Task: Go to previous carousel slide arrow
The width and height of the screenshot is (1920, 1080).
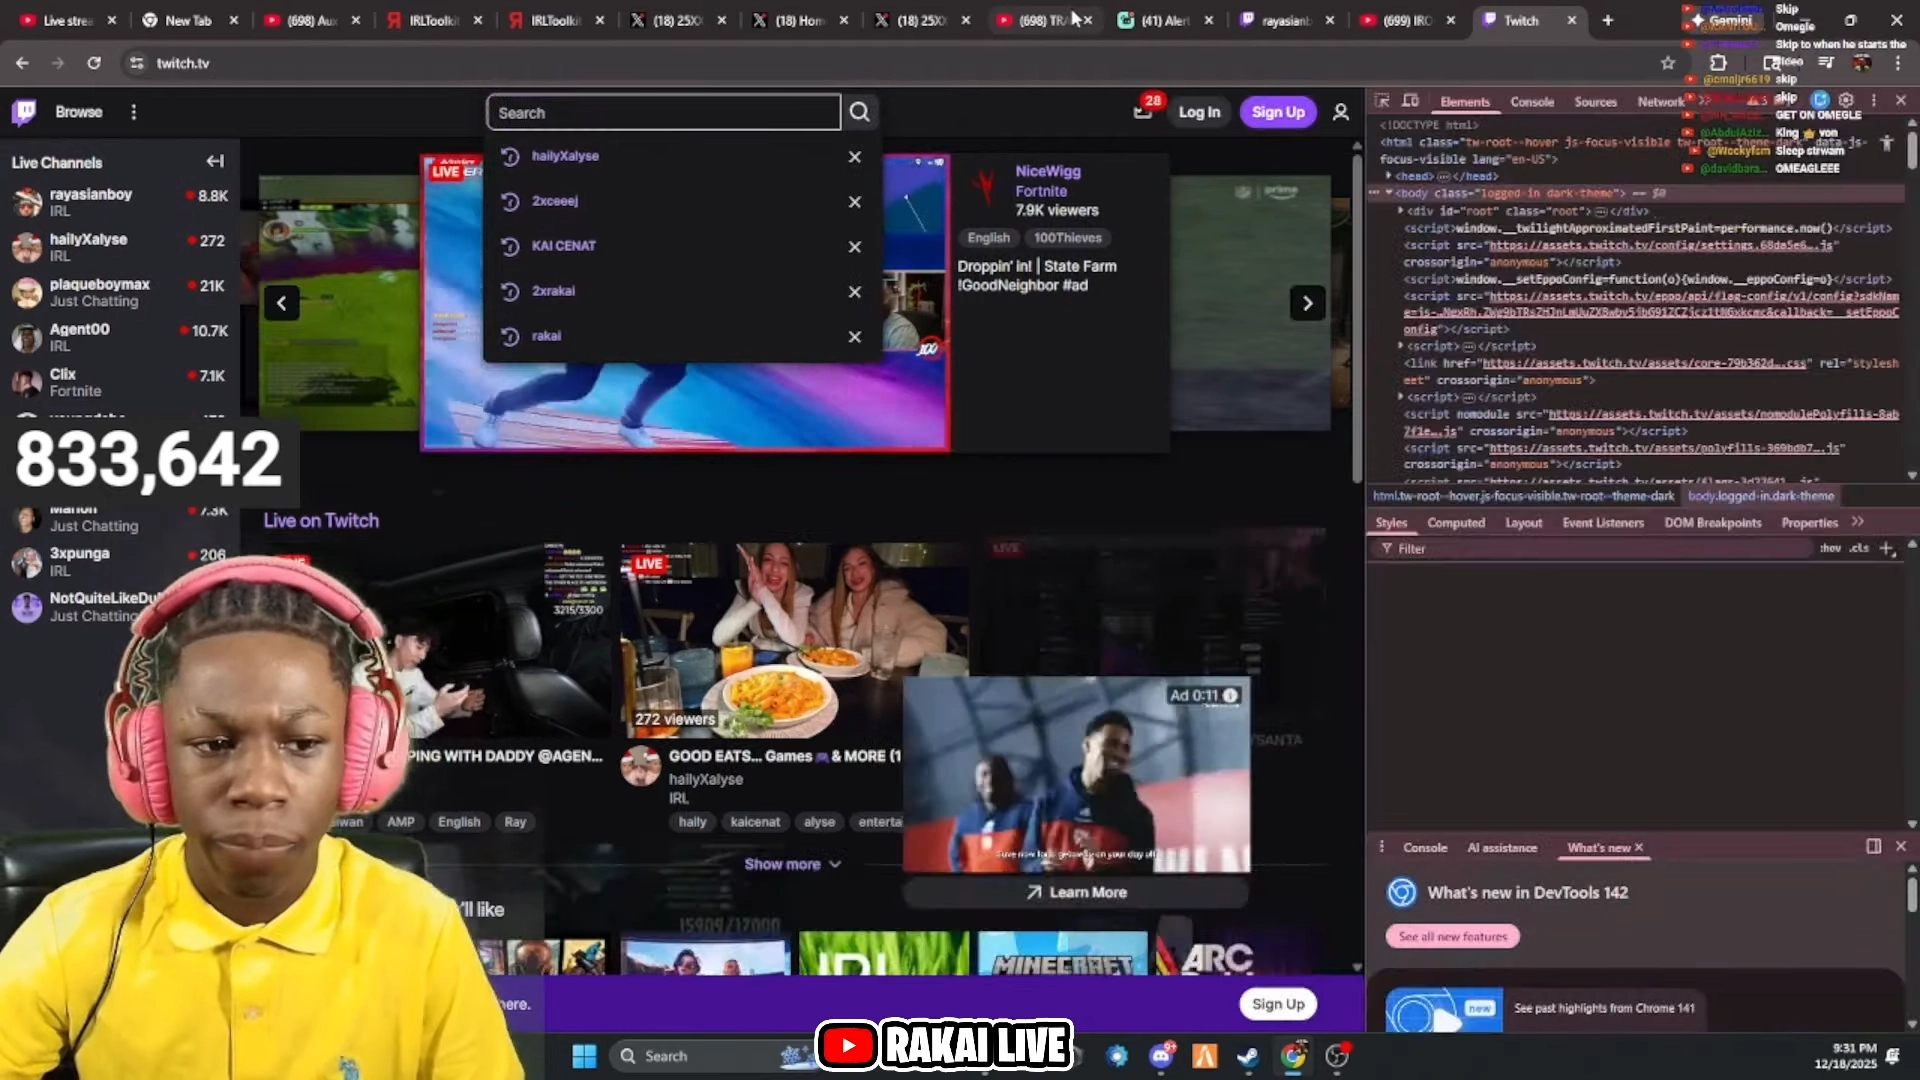Action: pos(281,303)
